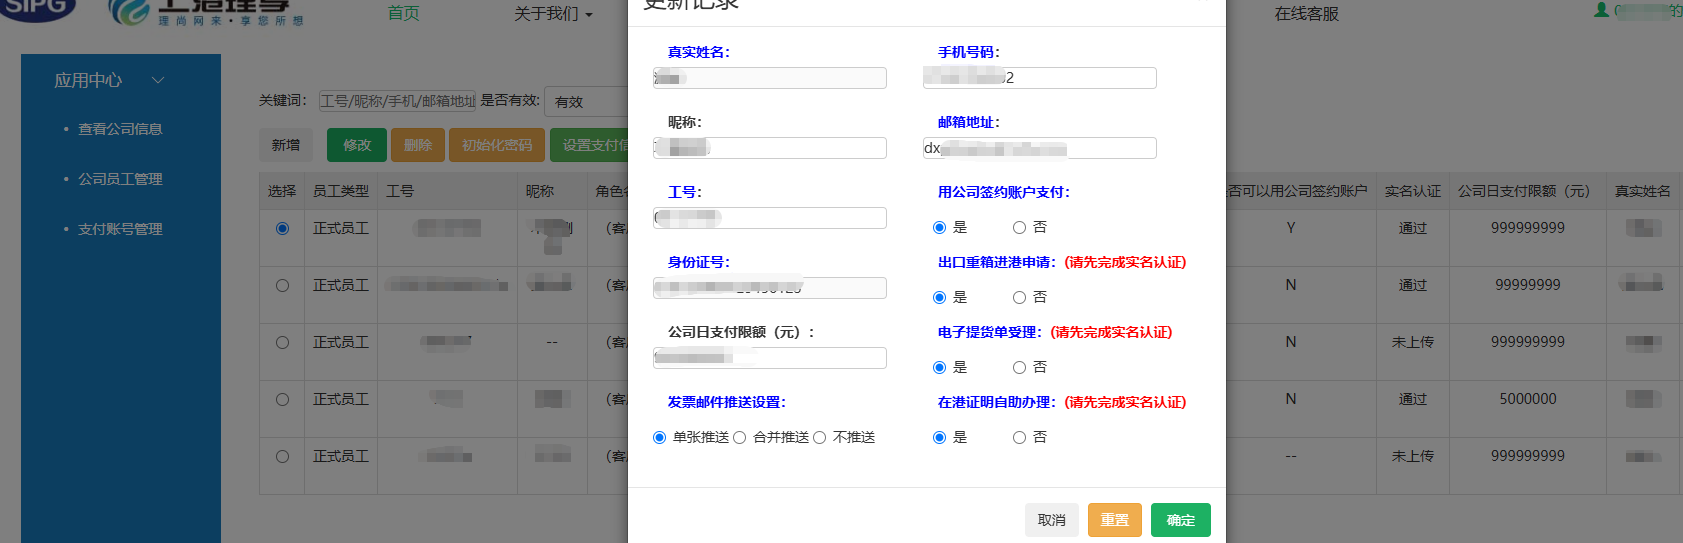Select the third employee row radio button
Viewport: 1683px width, 543px height.
click(x=282, y=343)
